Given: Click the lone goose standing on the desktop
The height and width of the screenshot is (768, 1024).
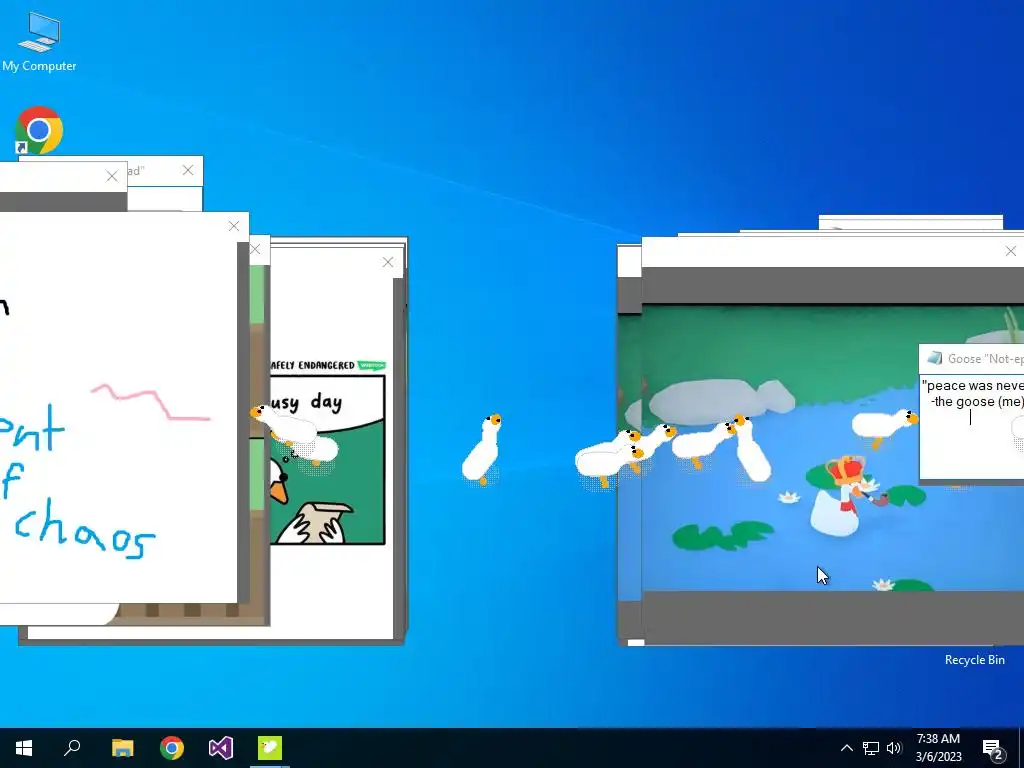Looking at the screenshot, I should pos(482,450).
